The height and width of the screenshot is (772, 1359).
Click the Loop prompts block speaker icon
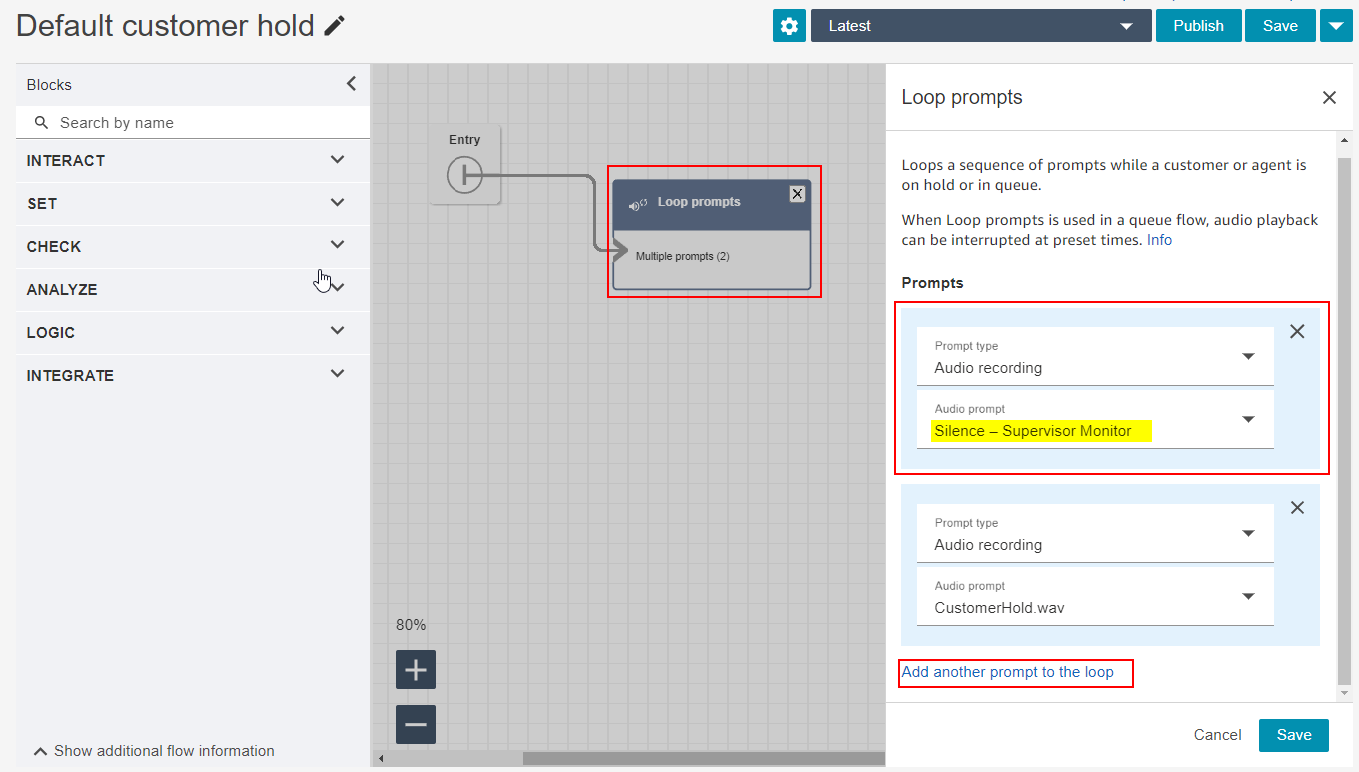[x=637, y=204]
